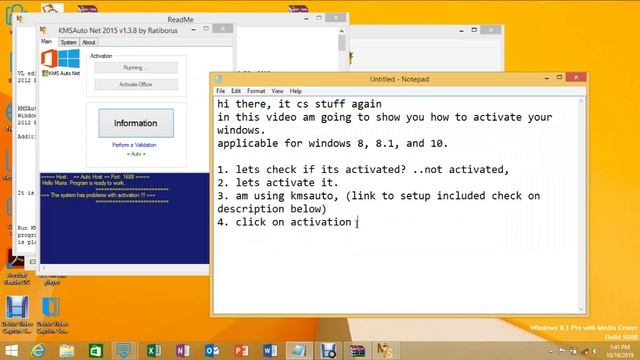The image size is (640, 360).
Task: Click the line 'hi there, it cs stuff again'
Action: [299, 104]
